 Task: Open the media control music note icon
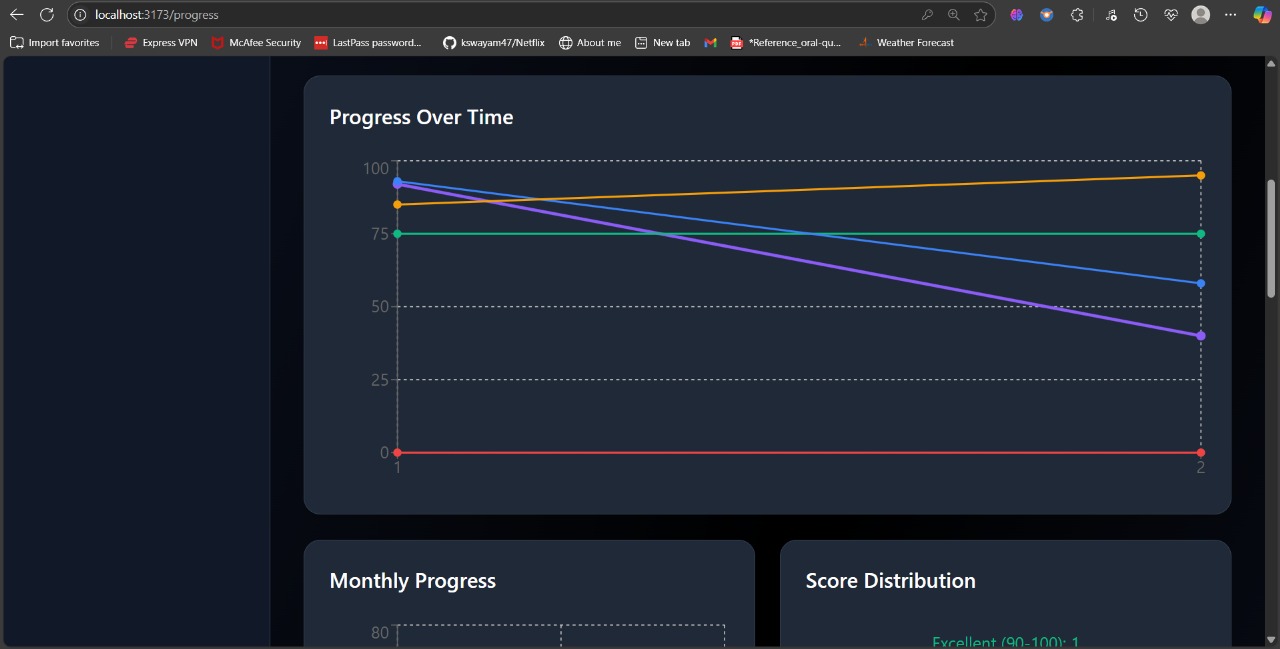[1111, 15]
